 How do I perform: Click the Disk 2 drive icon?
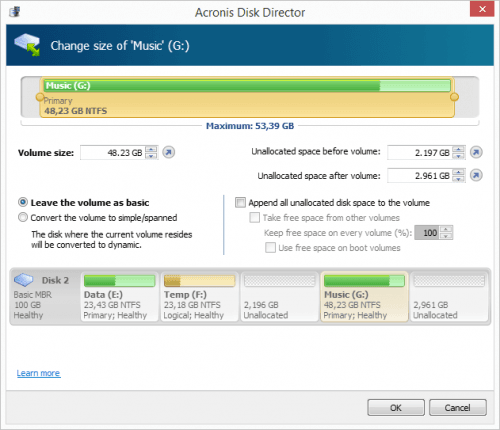tap(23, 280)
